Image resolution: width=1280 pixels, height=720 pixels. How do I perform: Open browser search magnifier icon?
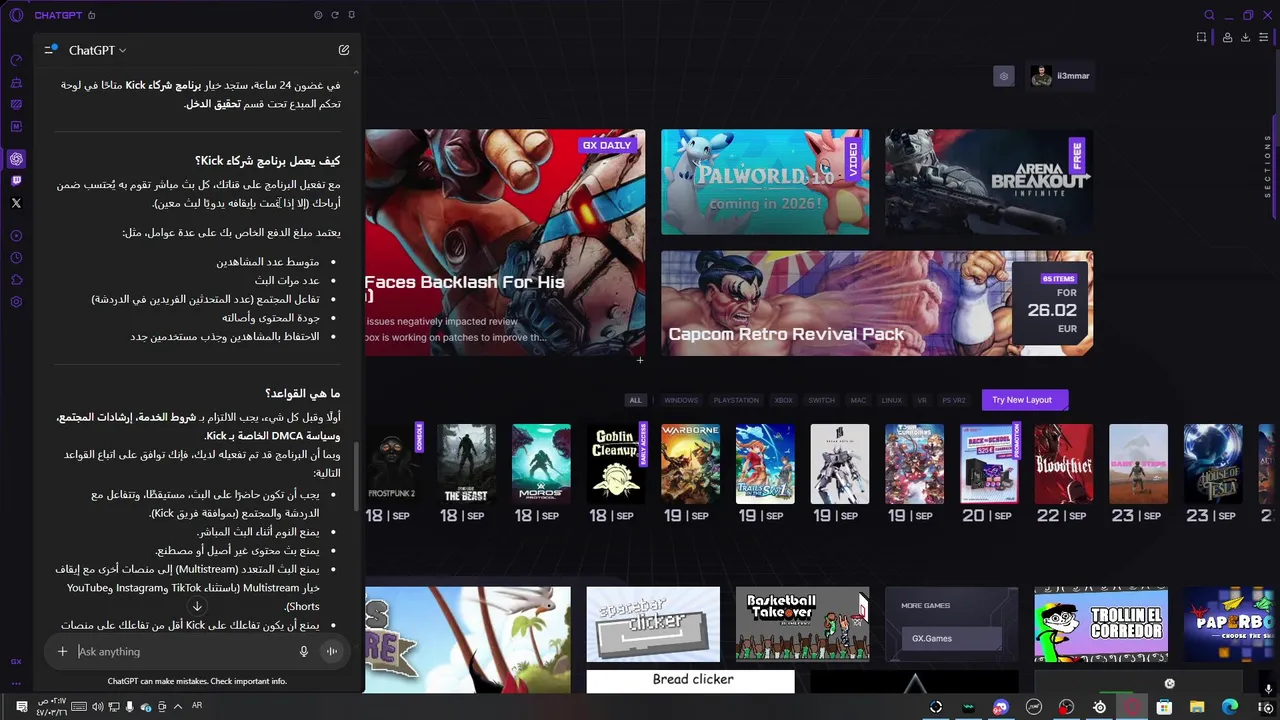point(1209,15)
